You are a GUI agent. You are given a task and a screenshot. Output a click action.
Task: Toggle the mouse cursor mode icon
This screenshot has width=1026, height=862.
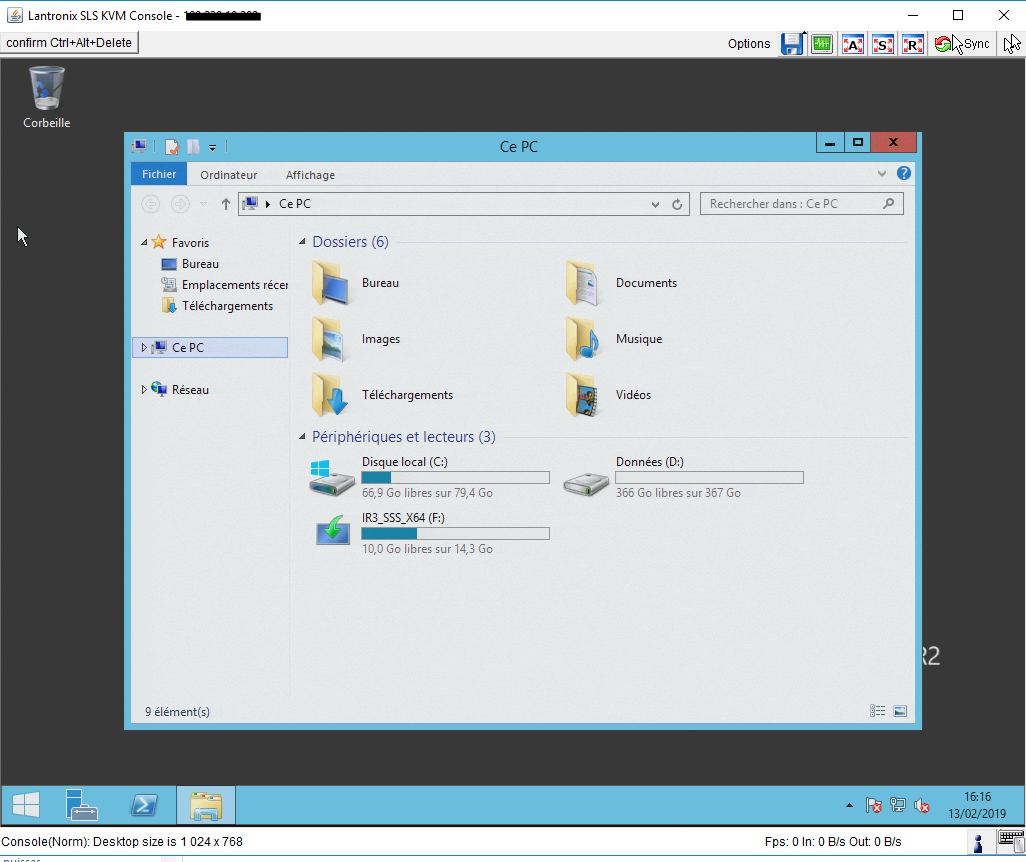coord(1012,44)
